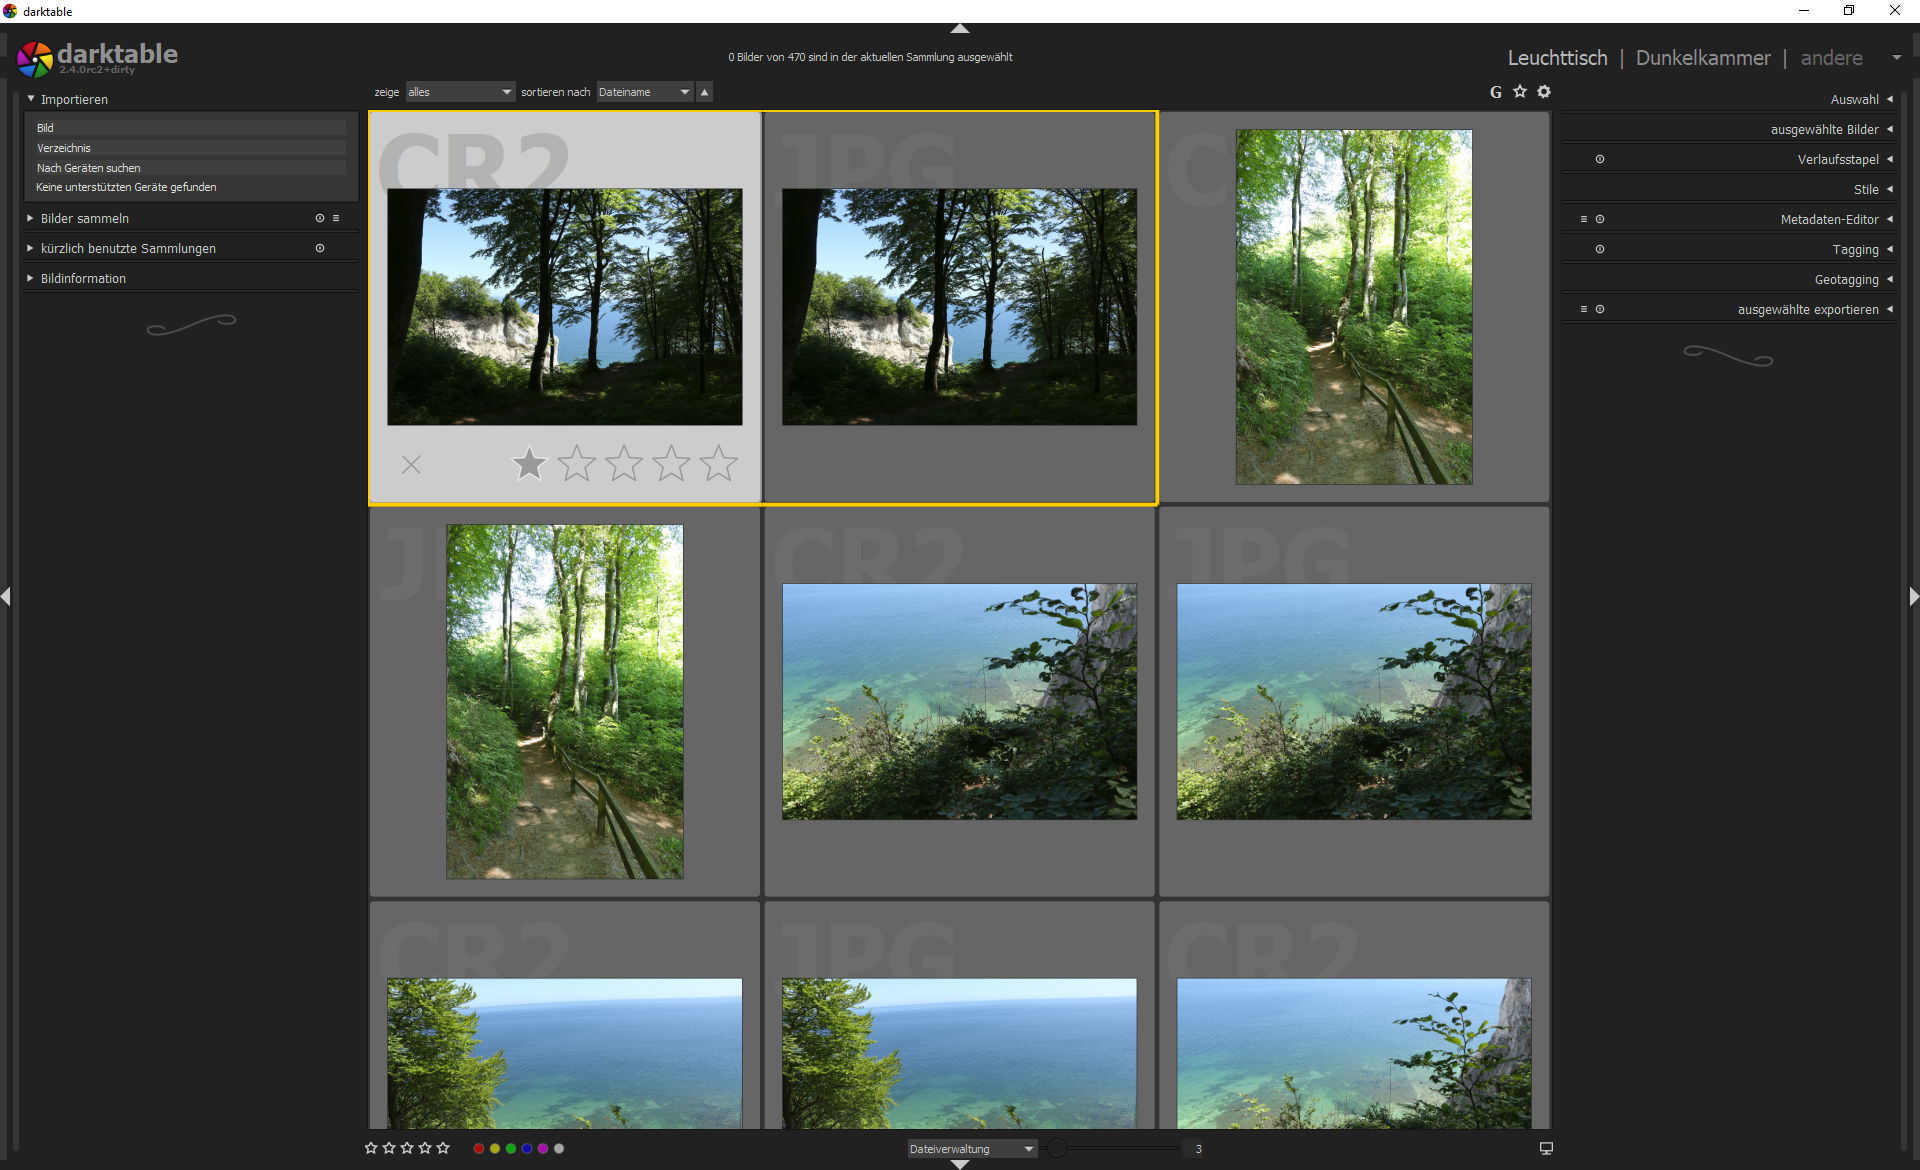Image resolution: width=1920 pixels, height=1170 pixels.
Task: Click the red color label swatch
Action: (x=479, y=1149)
